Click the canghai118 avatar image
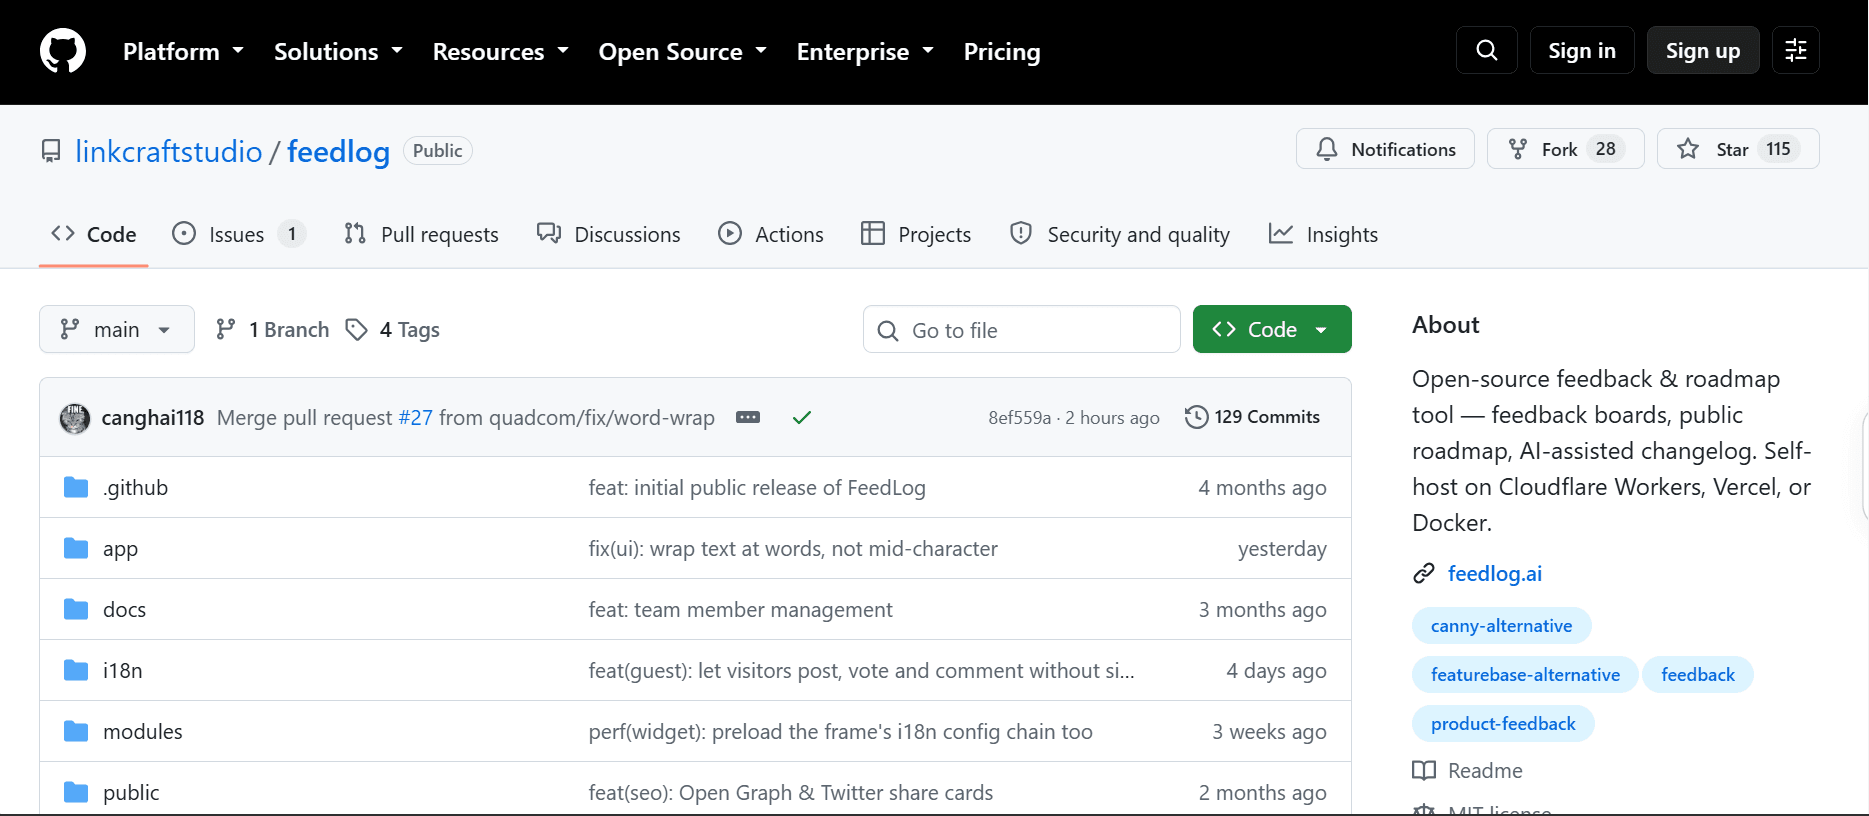 tap(75, 418)
